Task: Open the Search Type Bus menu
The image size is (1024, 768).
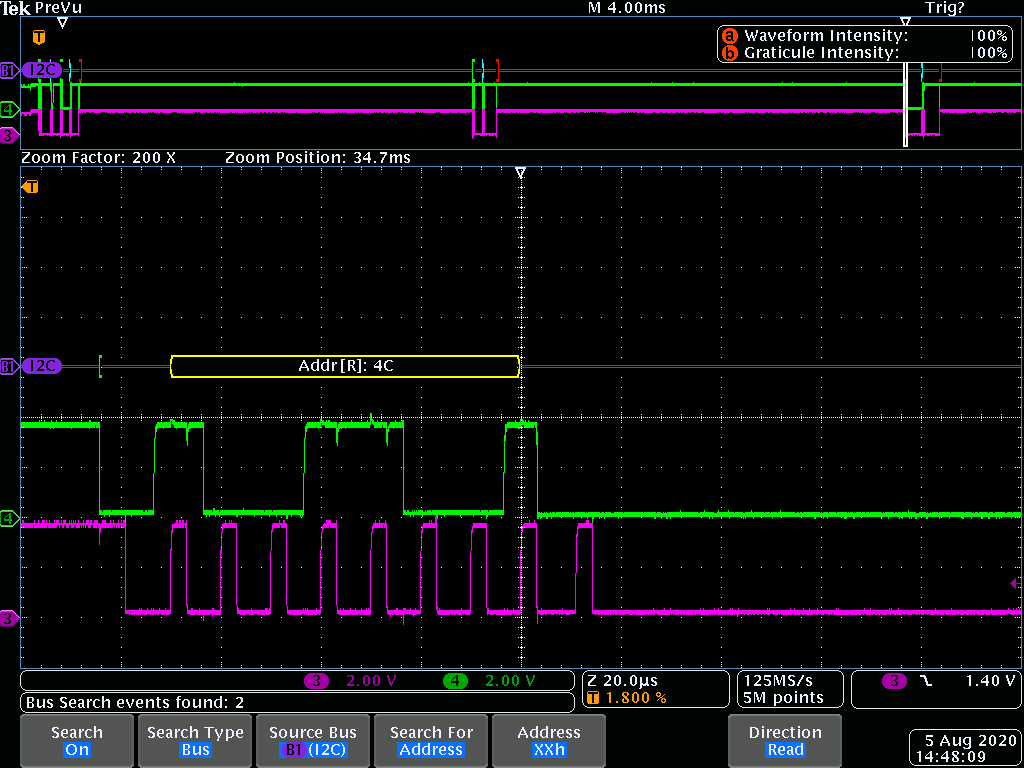Action: 195,741
